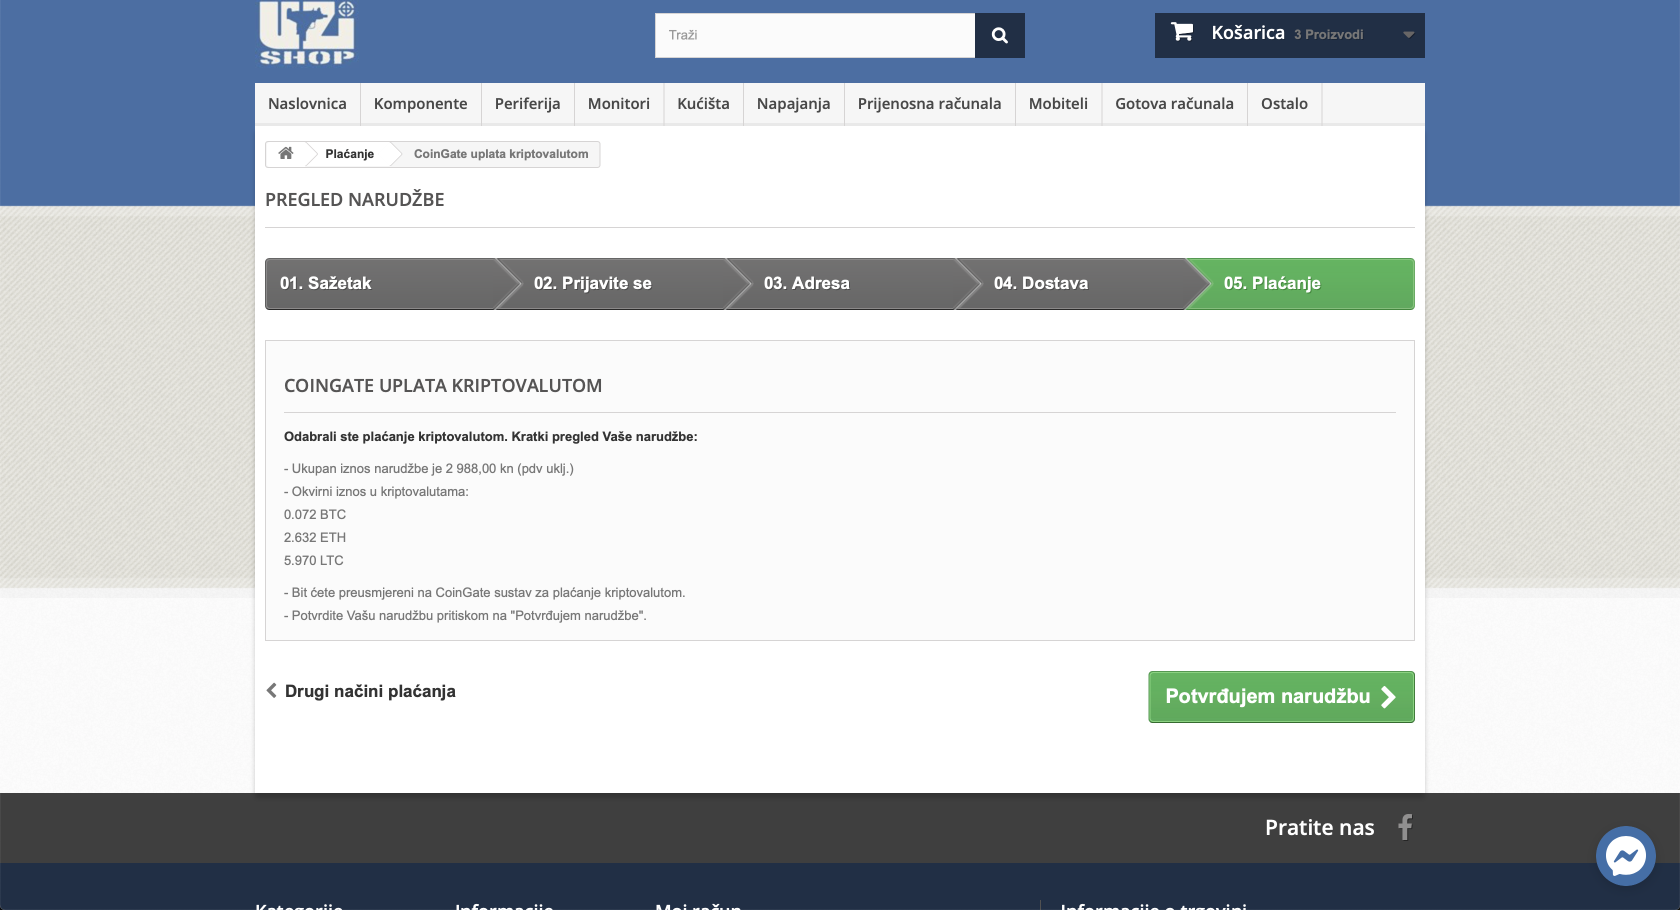Focus the Traži search field
1680x910 pixels.
[x=815, y=35]
